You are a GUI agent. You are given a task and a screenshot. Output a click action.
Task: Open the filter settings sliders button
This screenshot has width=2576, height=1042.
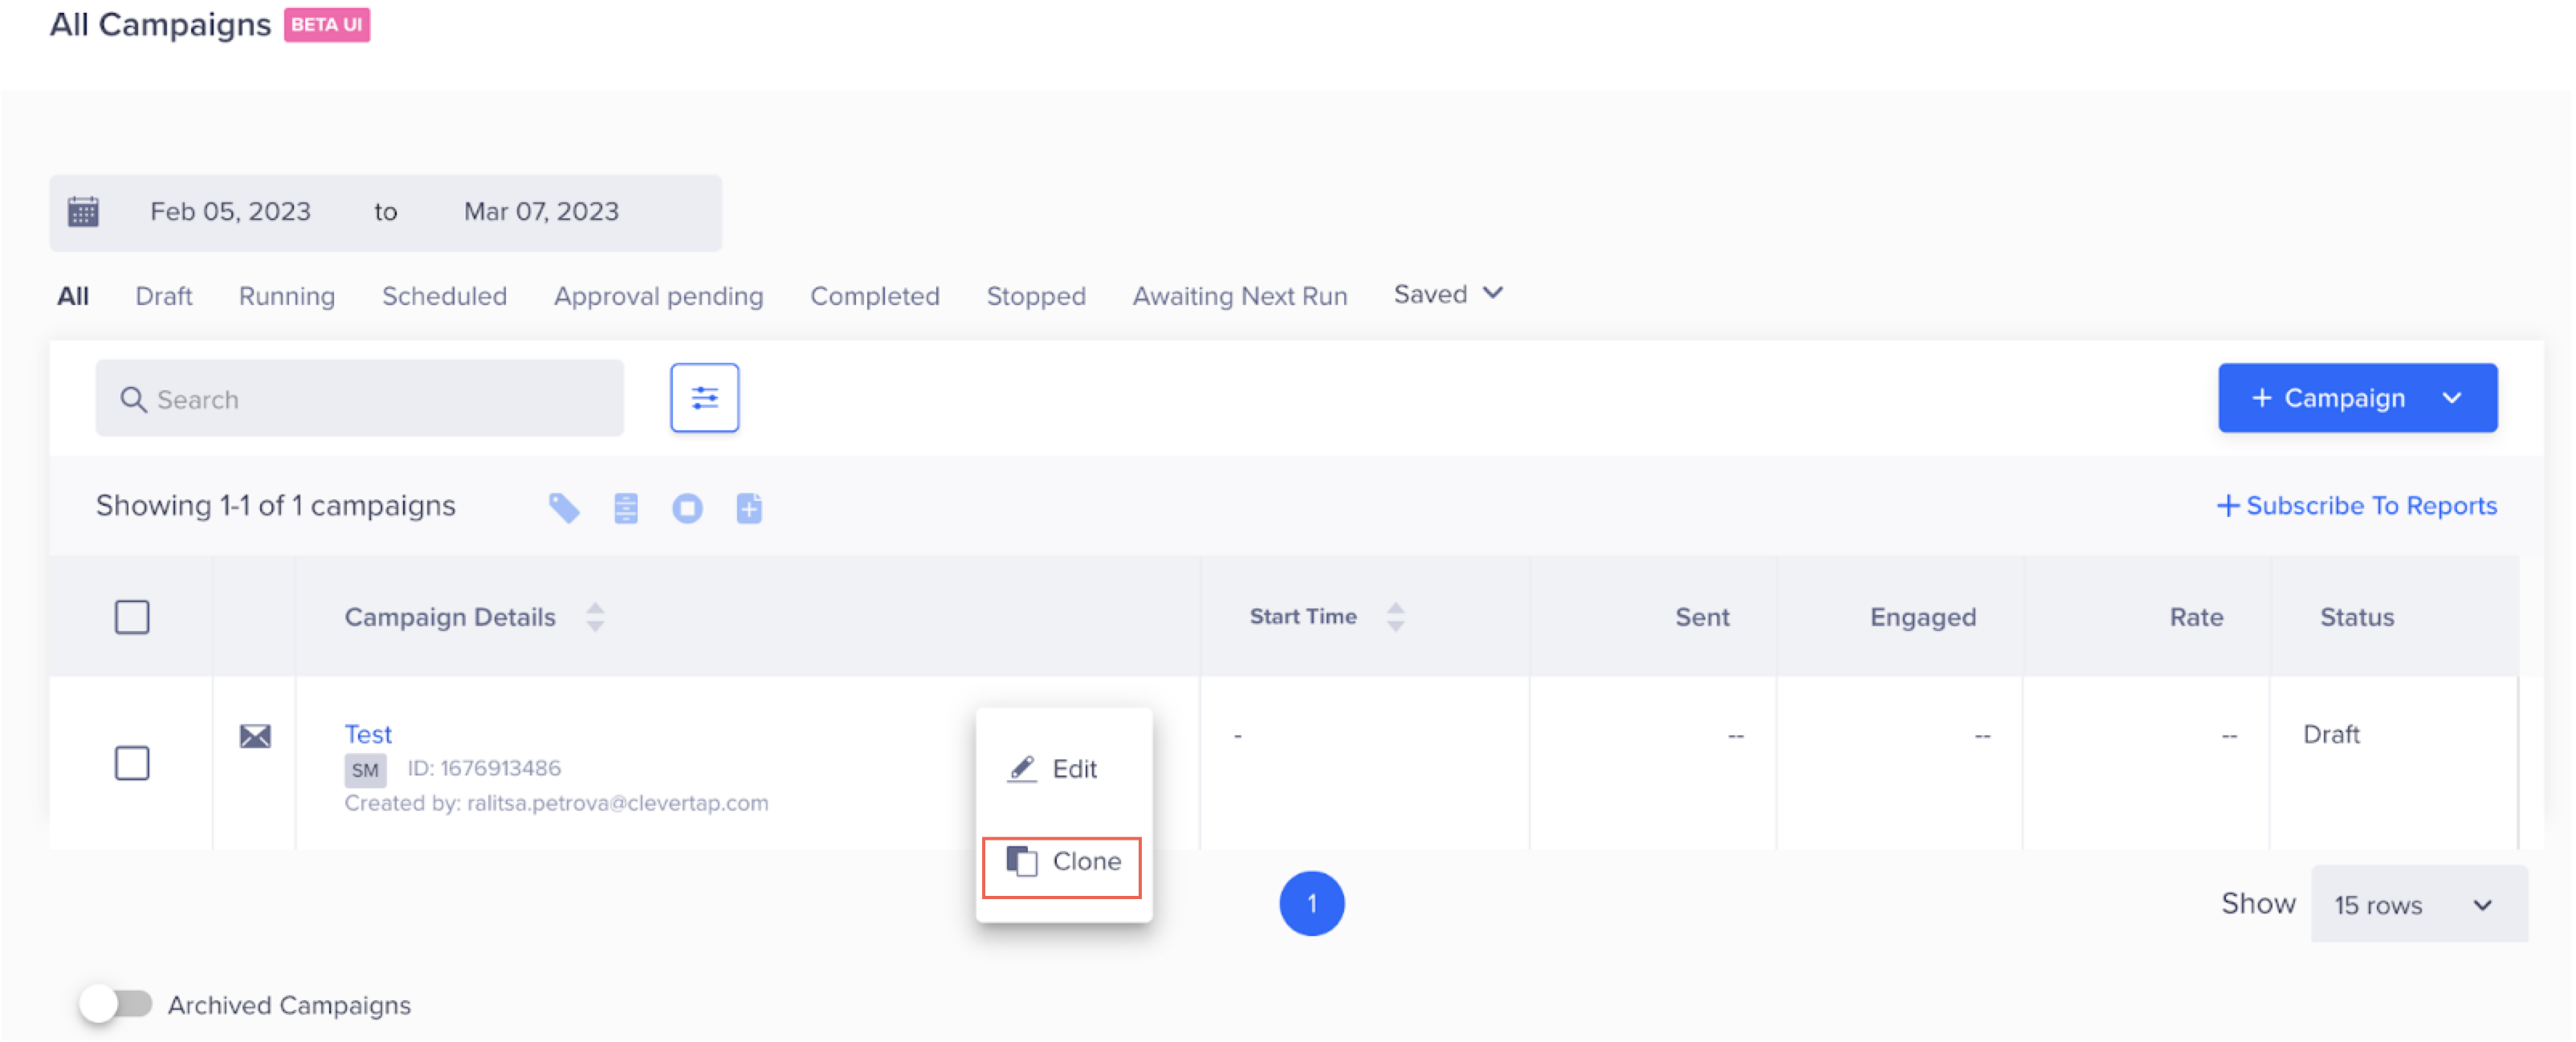pos(704,398)
